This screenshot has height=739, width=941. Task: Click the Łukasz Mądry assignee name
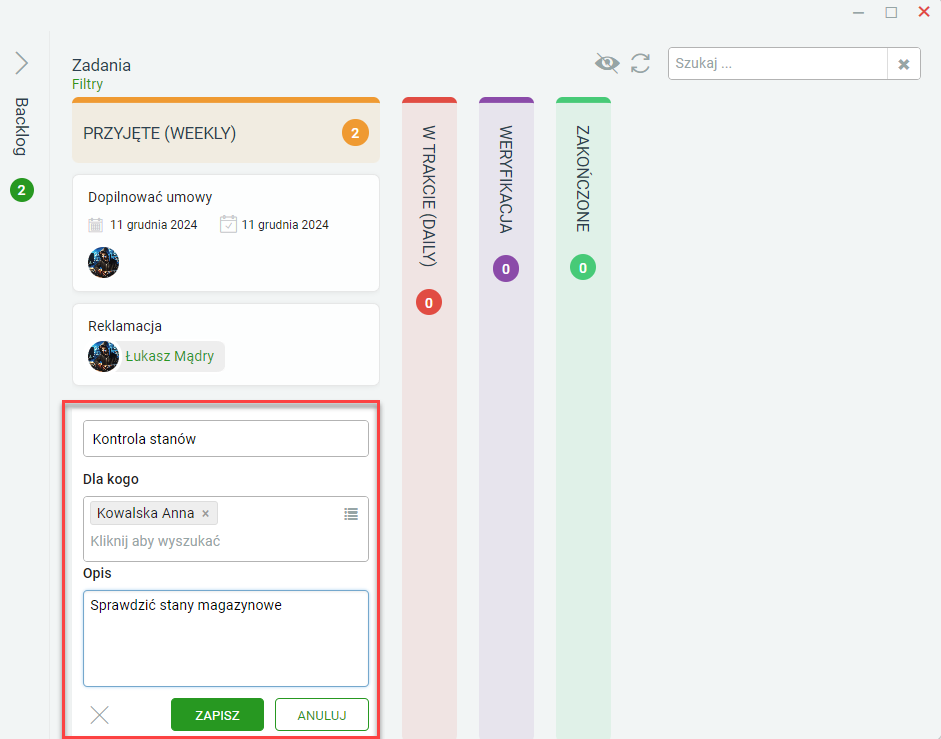click(169, 356)
